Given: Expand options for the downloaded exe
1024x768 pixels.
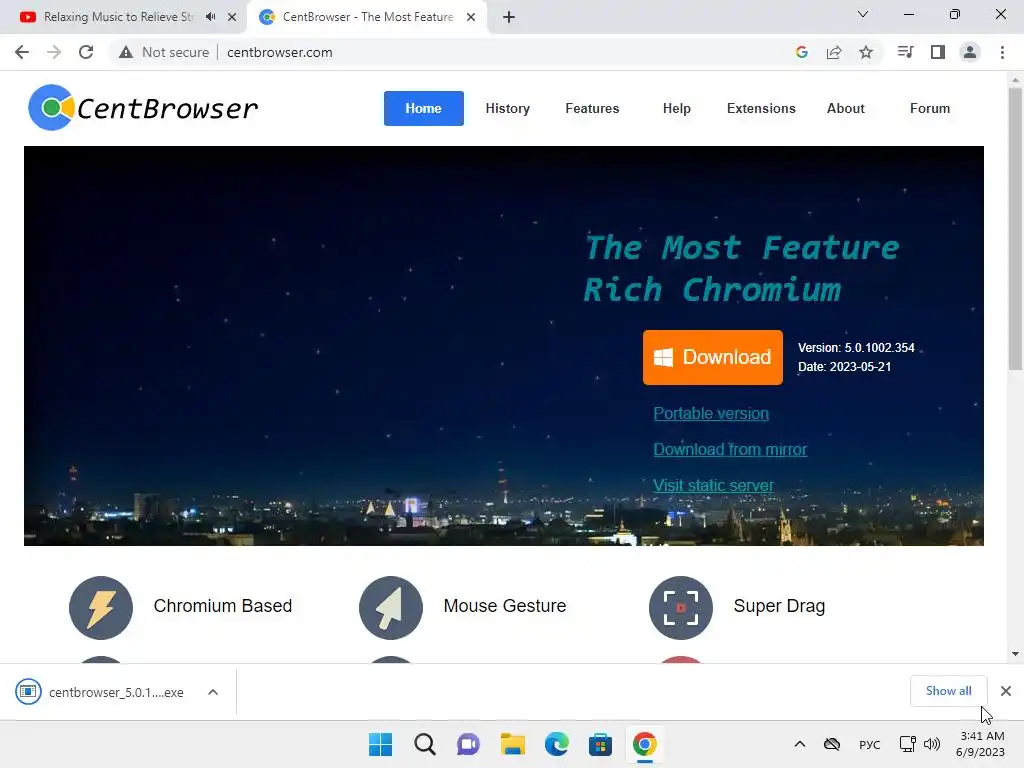Looking at the screenshot, I should click(x=213, y=692).
